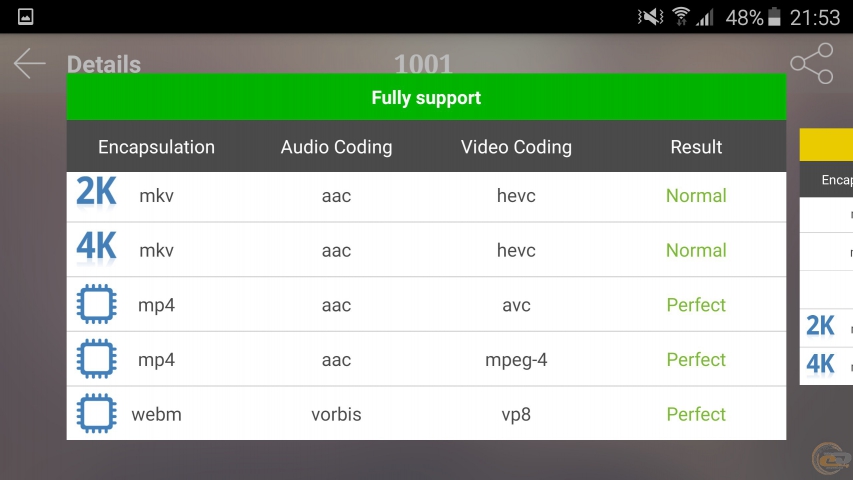The width and height of the screenshot is (853, 480).
Task: Tap the Details title label
Action: (104, 65)
